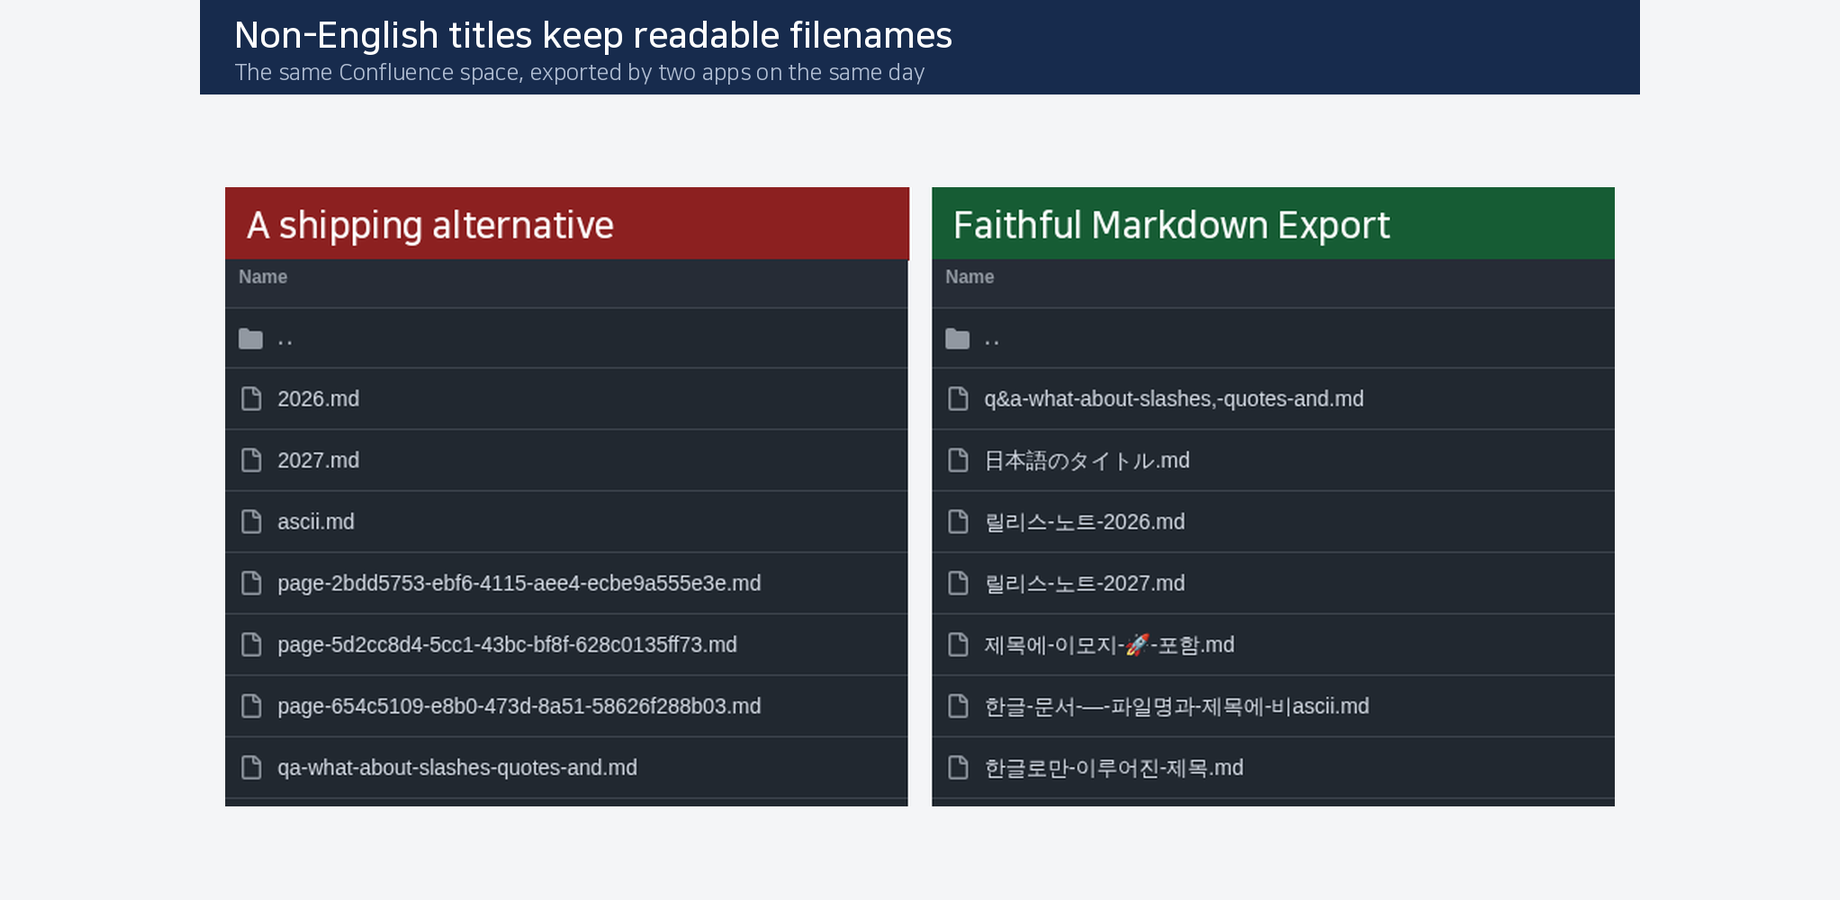Image resolution: width=1840 pixels, height=900 pixels.
Task: Click the 'Faithful Markdown Export' green heading
Action: [1171, 225]
